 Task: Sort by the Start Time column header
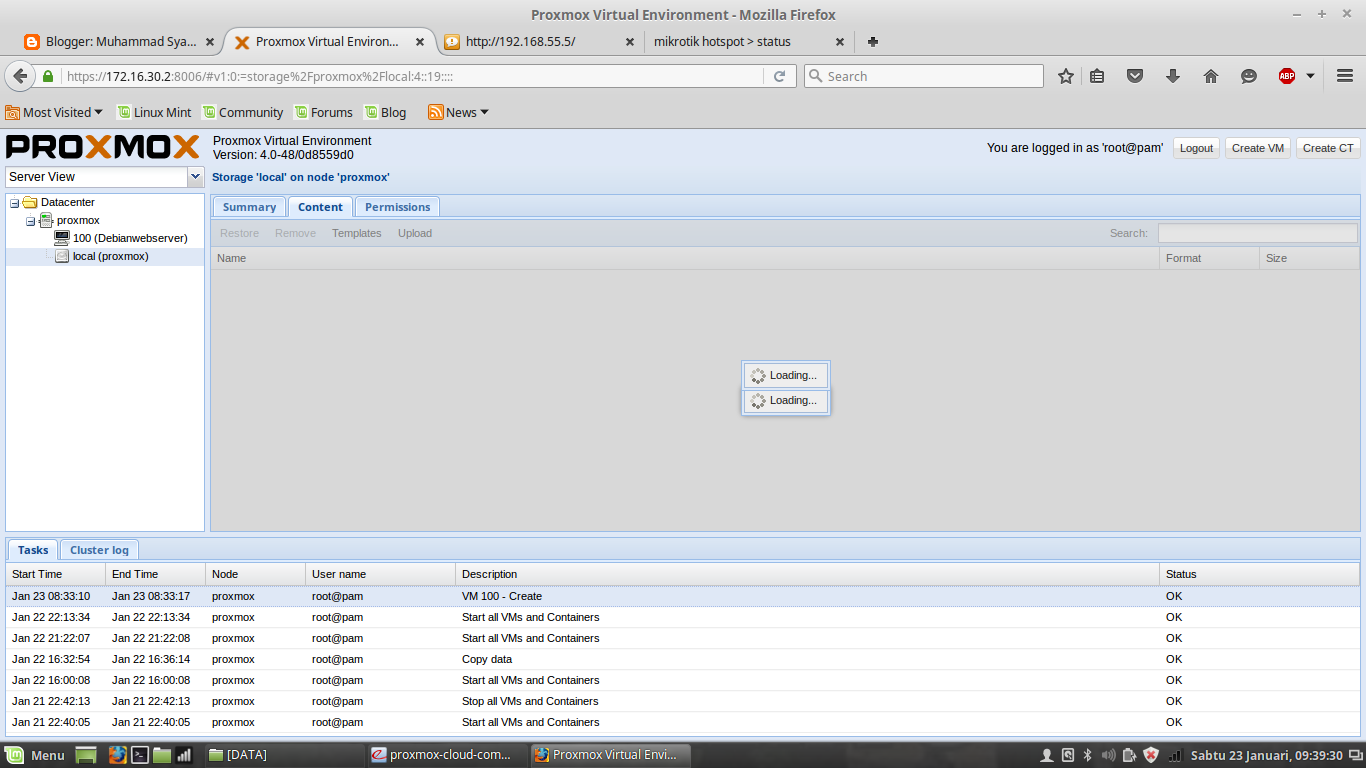[x=56, y=574]
